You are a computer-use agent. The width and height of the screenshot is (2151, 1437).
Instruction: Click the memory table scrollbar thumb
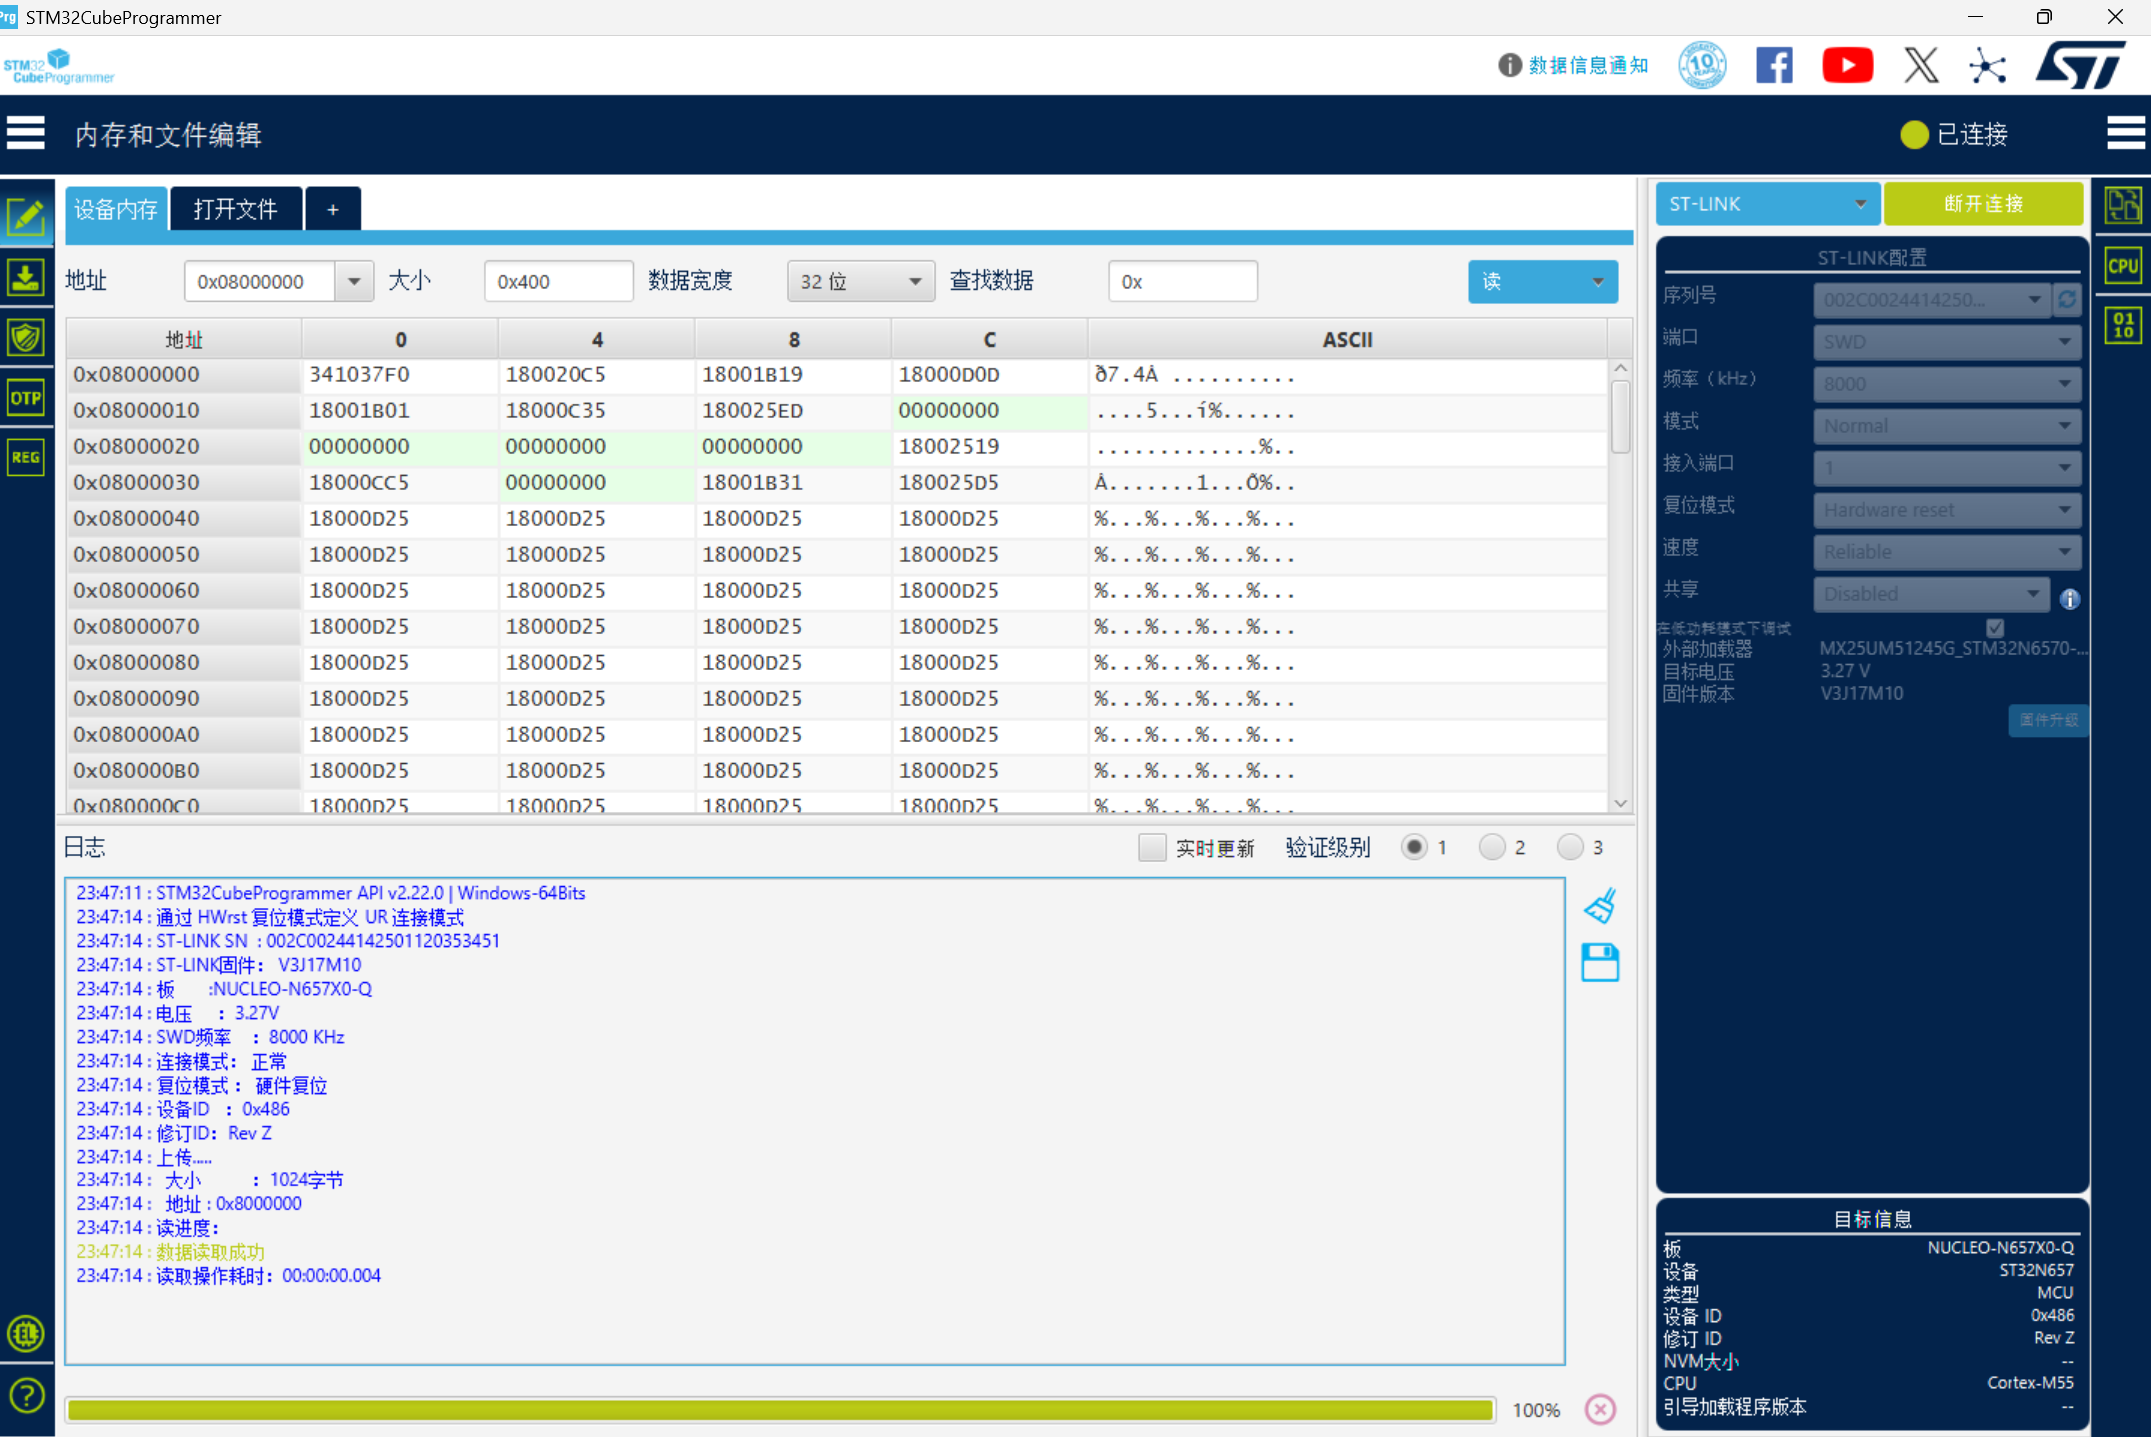coord(1621,415)
